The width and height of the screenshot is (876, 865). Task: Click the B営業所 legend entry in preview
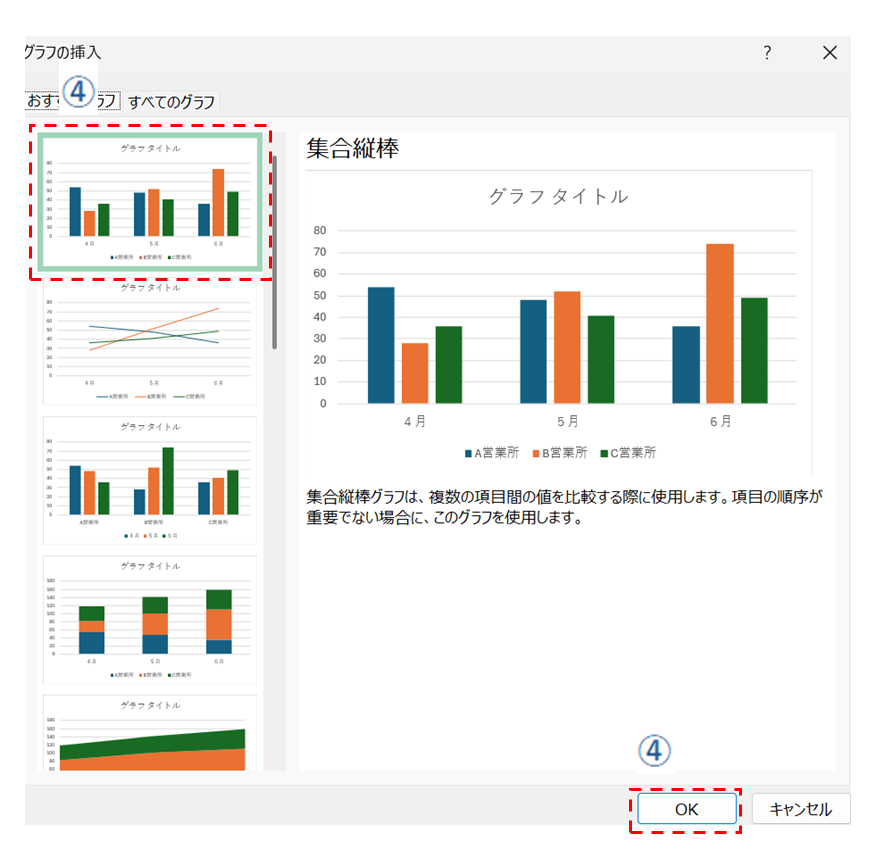[x=559, y=453]
